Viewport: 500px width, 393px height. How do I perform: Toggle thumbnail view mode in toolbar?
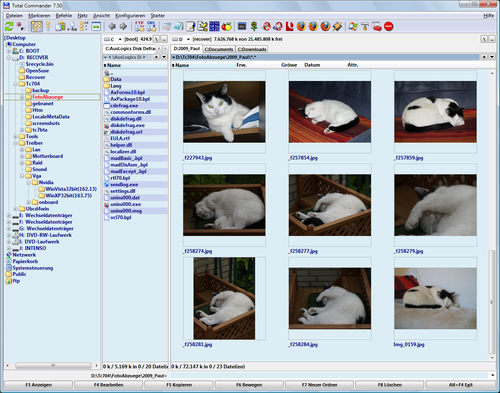point(37,26)
